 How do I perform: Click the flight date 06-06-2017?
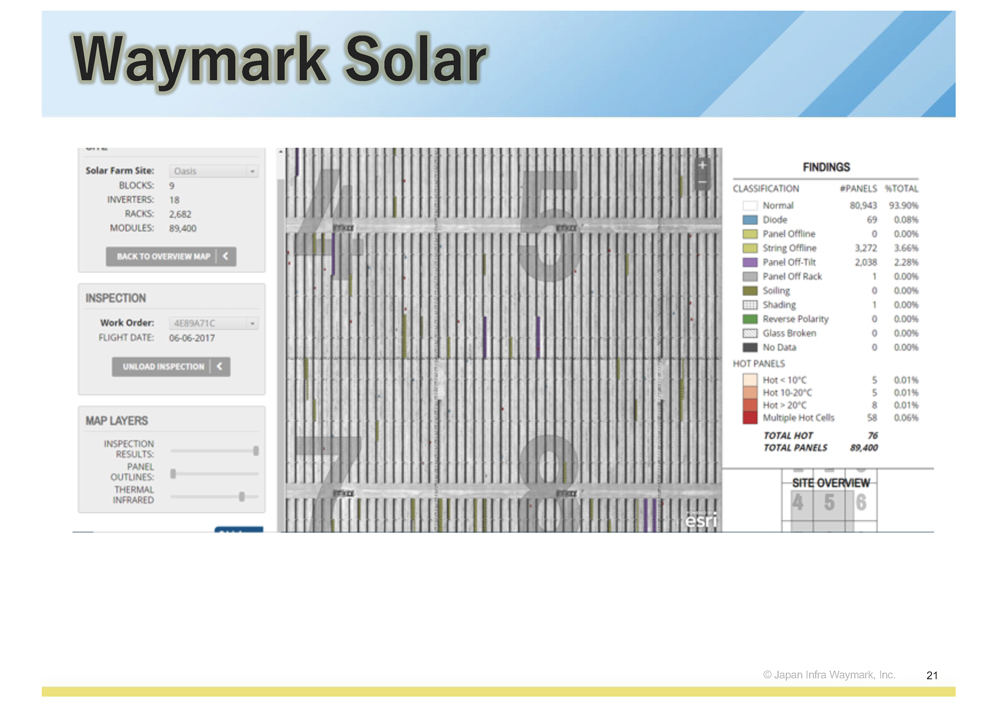[x=192, y=338]
